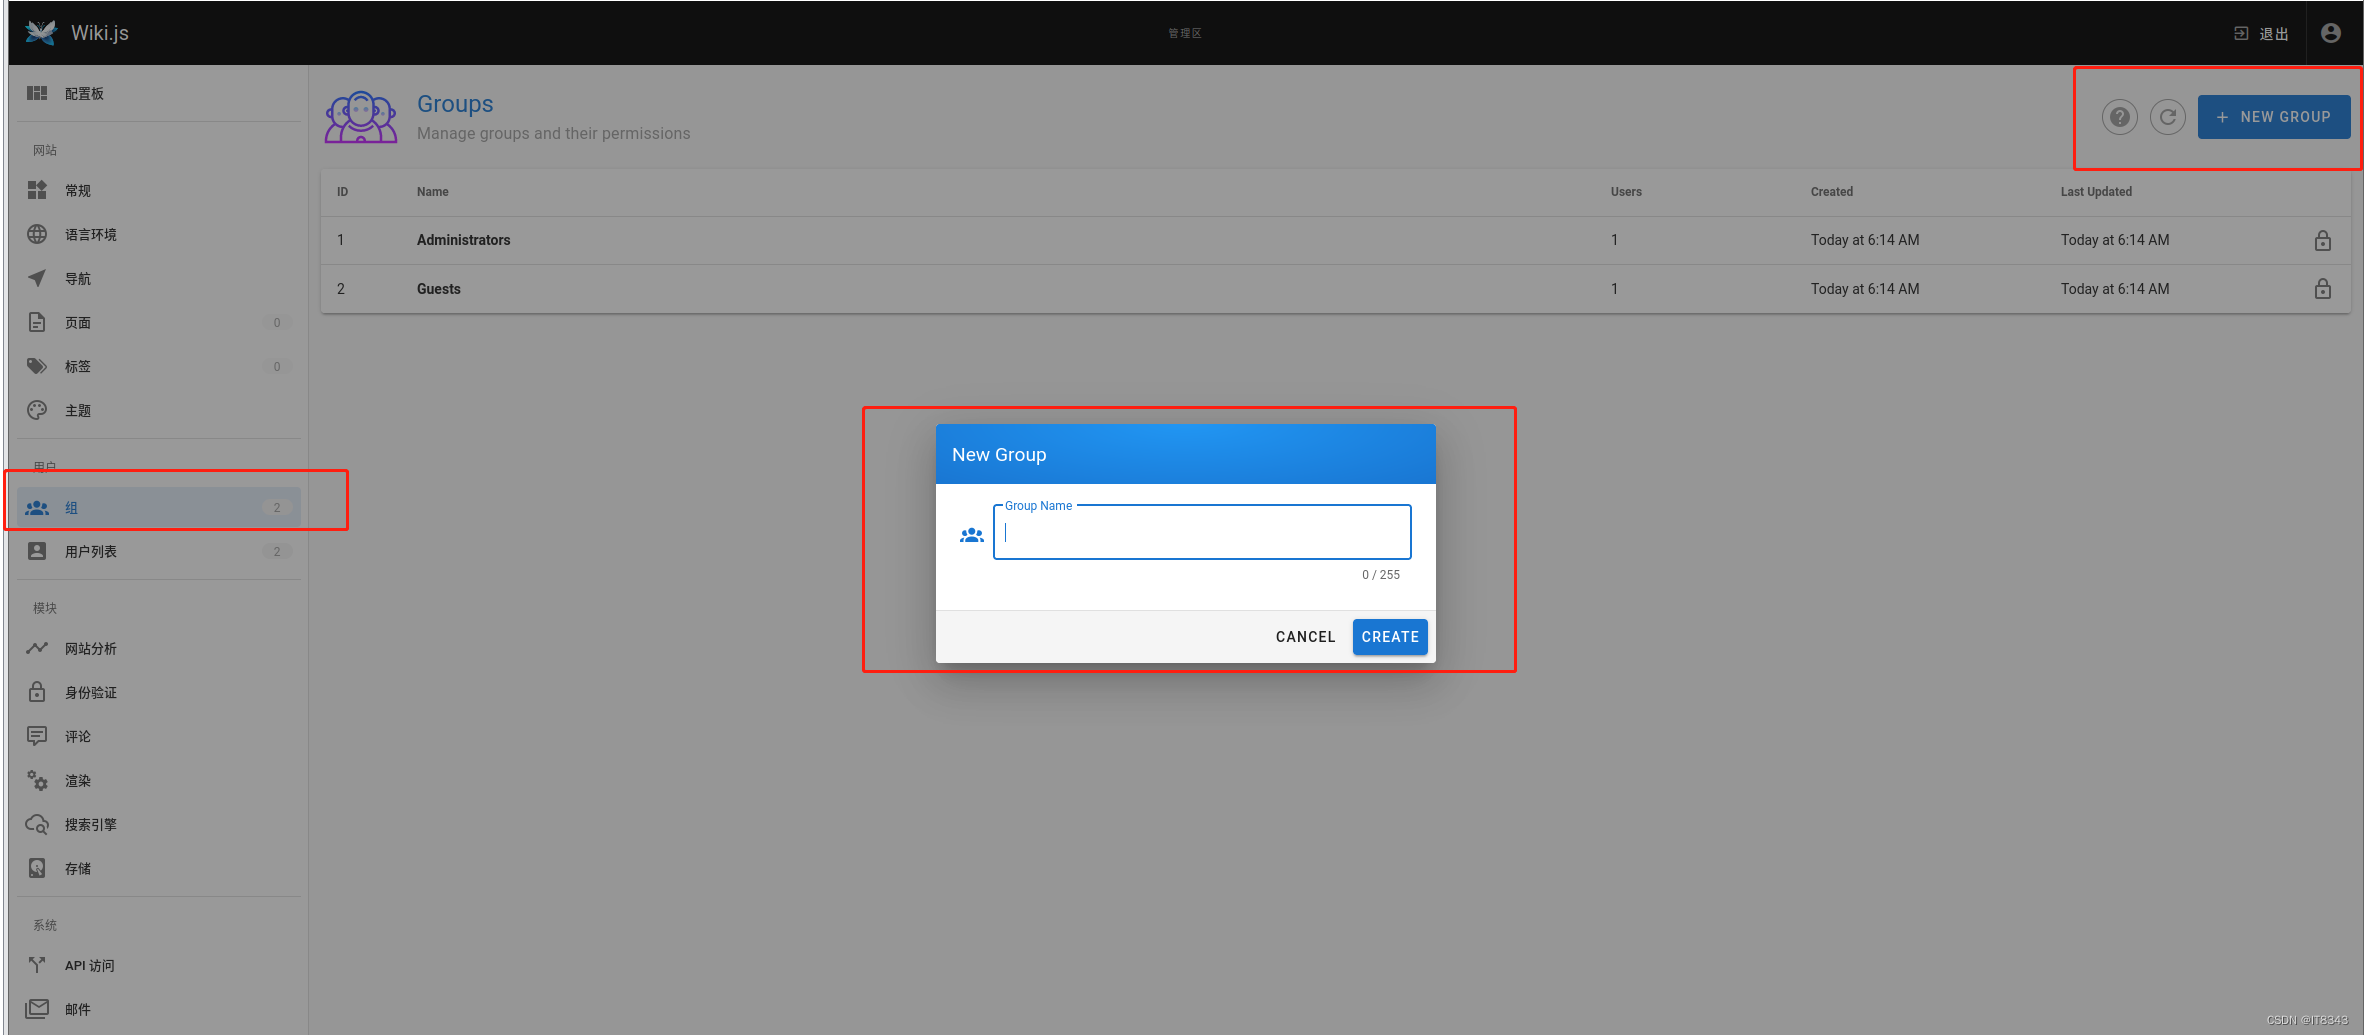Click CREATE in the New Group dialog
Screen dimensions: 2364x1035
point(1390,637)
